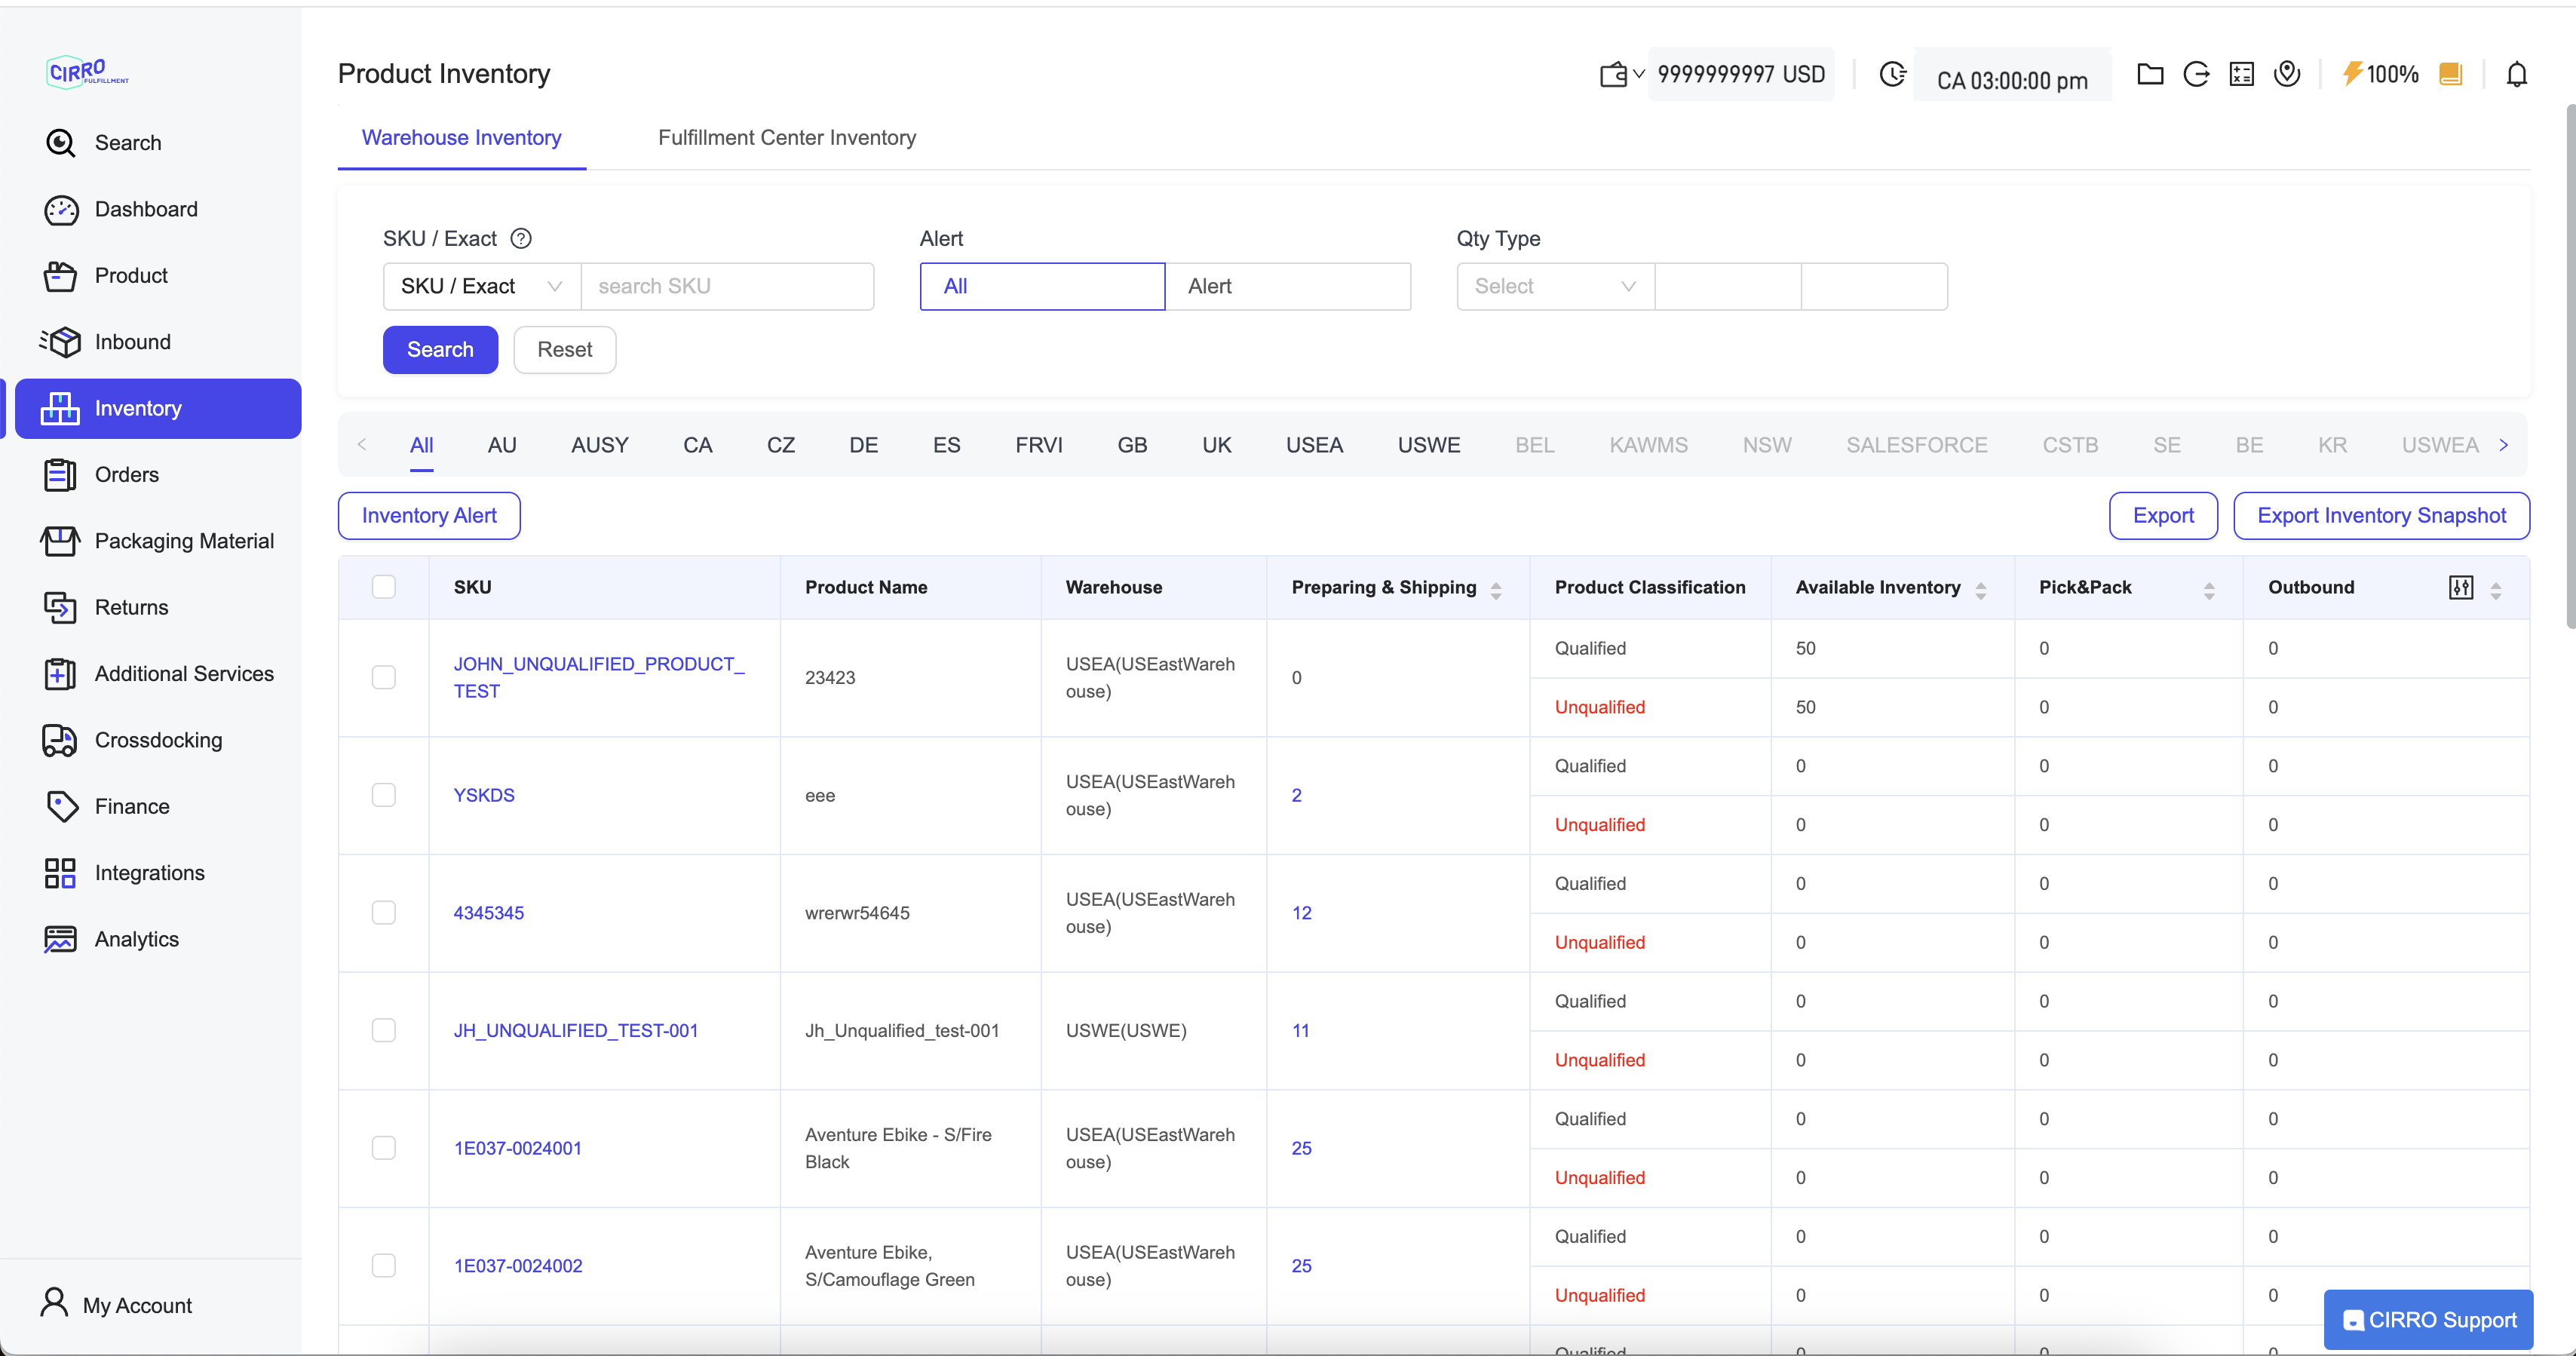Click the logout arrow icon
This screenshot has height=1356, width=2576.
[x=2196, y=74]
